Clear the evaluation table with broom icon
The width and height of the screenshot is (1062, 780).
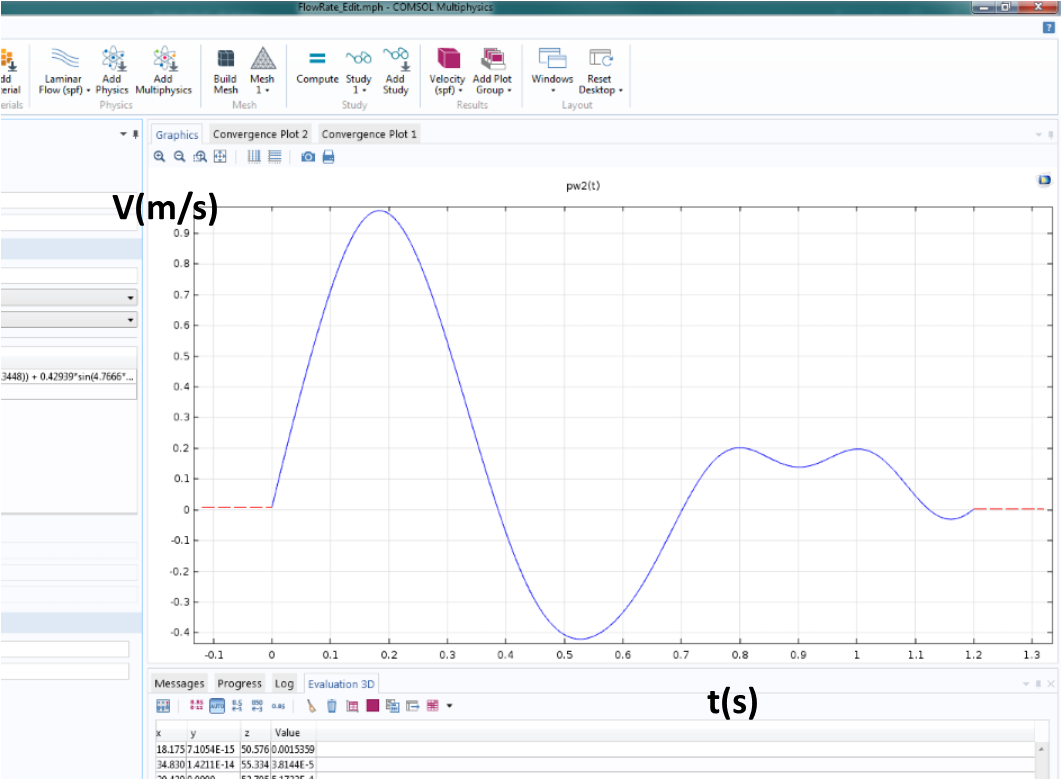[x=312, y=706]
